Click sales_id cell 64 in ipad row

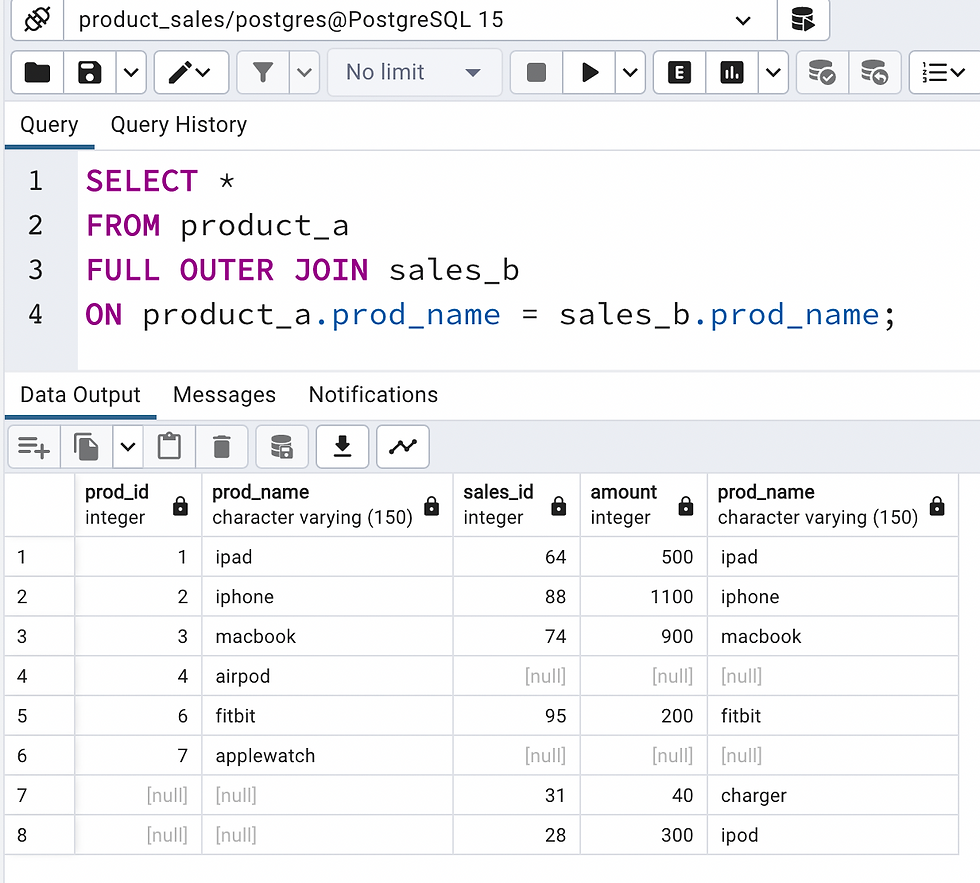(517, 557)
